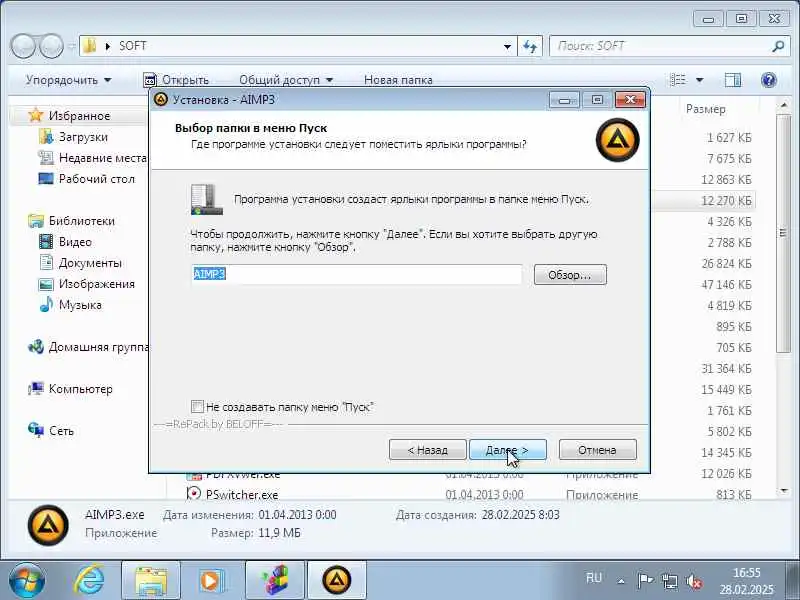Cancel installation with Отмена button
The height and width of the screenshot is (600, 800).
(x=597, y=450)
